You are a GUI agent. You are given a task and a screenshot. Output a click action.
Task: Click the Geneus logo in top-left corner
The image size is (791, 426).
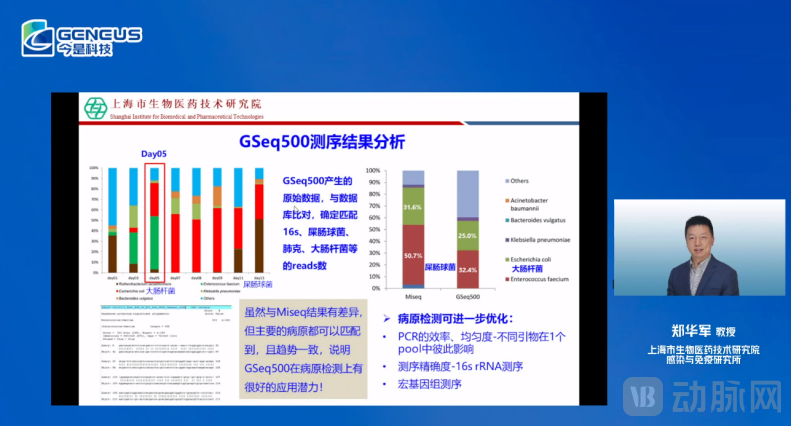coord(82,38)
